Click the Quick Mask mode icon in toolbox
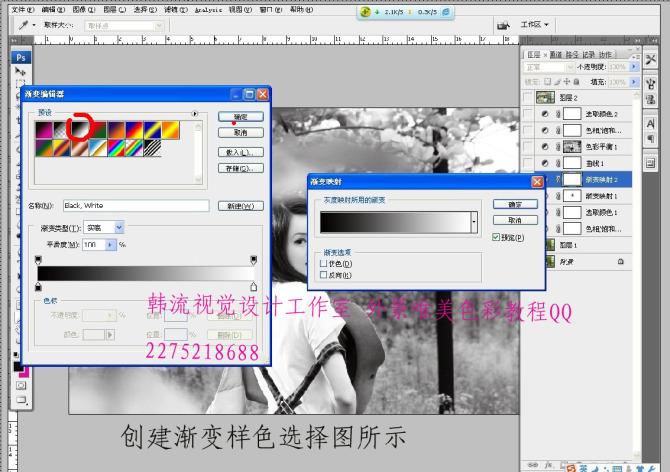Image resolution: width=670 pixels, height=472 pixels. pos(21,385)
